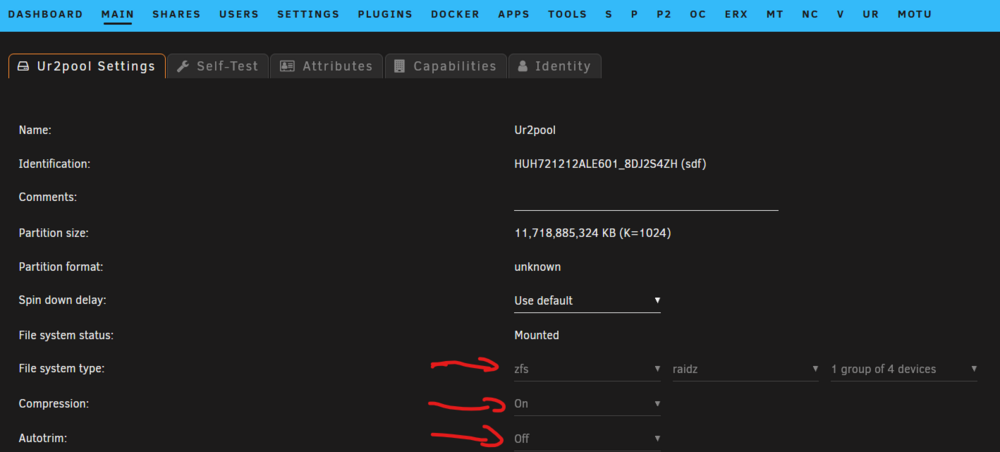Image resolution: width=1000 pixels, height=452 pixels.
Task: Open the raidz layout dropdown
Action: point(746,369)
